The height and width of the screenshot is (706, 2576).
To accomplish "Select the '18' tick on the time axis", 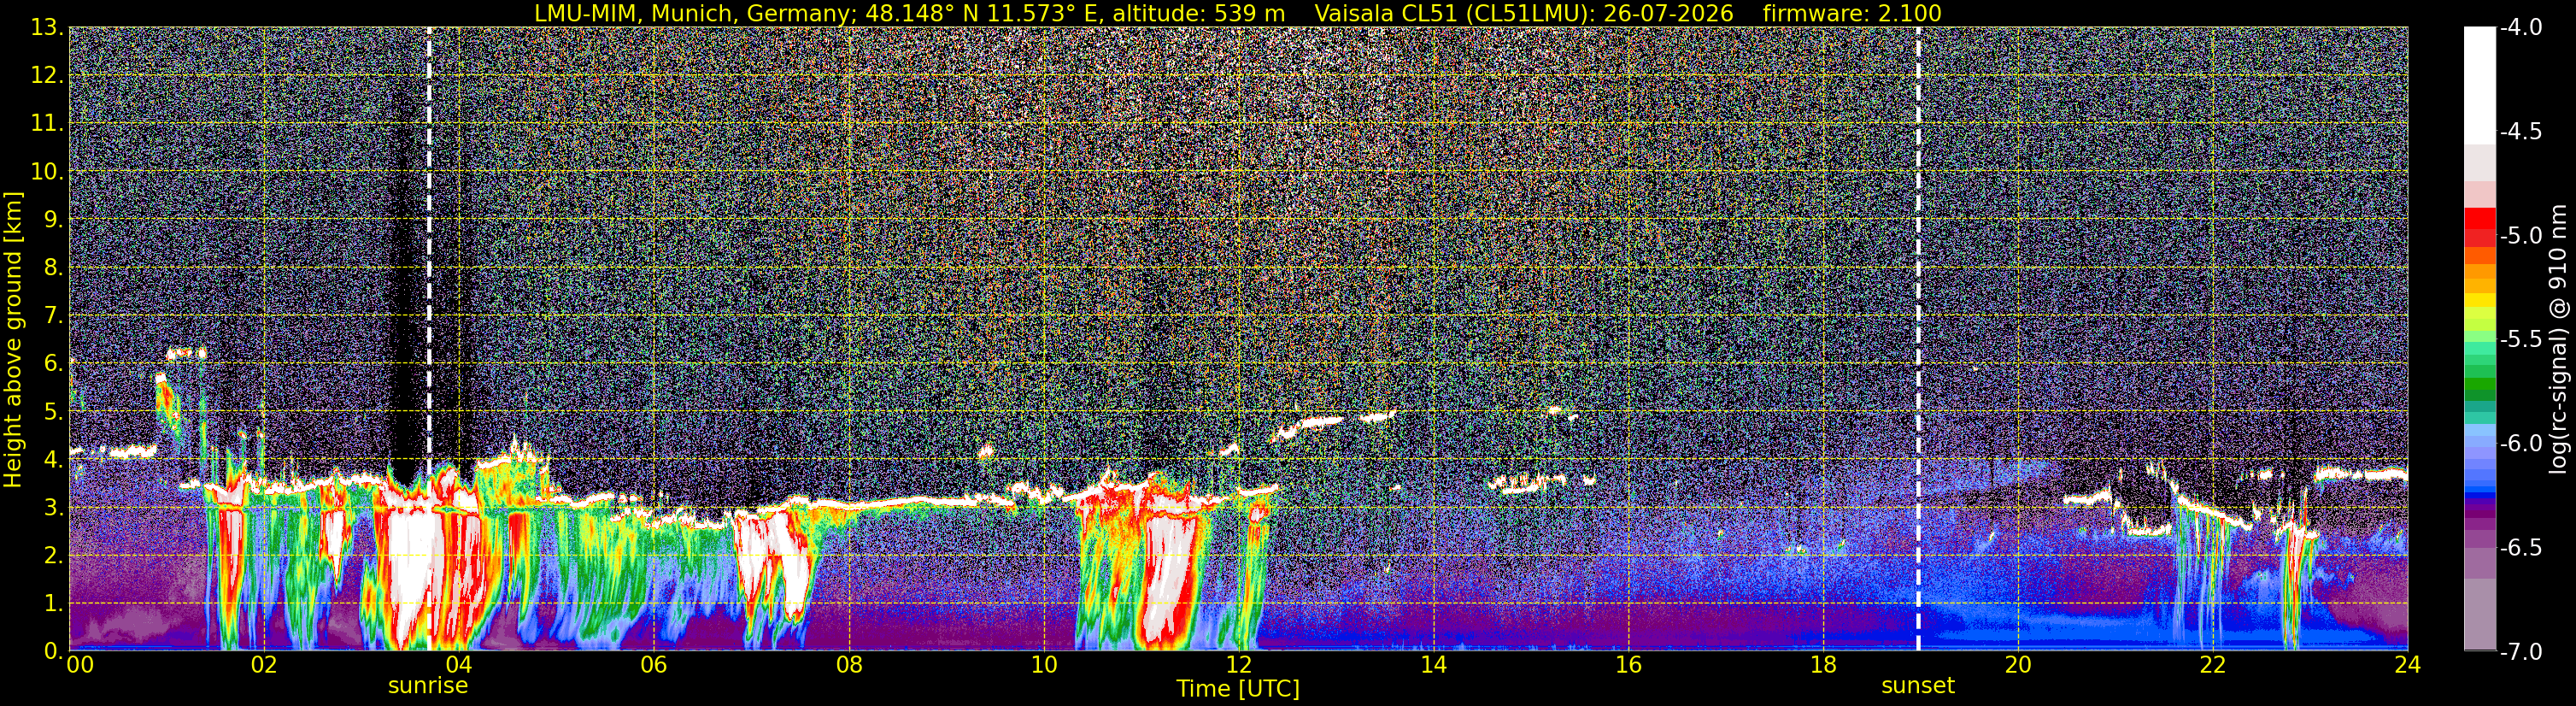I will [x=1823, y=665].
